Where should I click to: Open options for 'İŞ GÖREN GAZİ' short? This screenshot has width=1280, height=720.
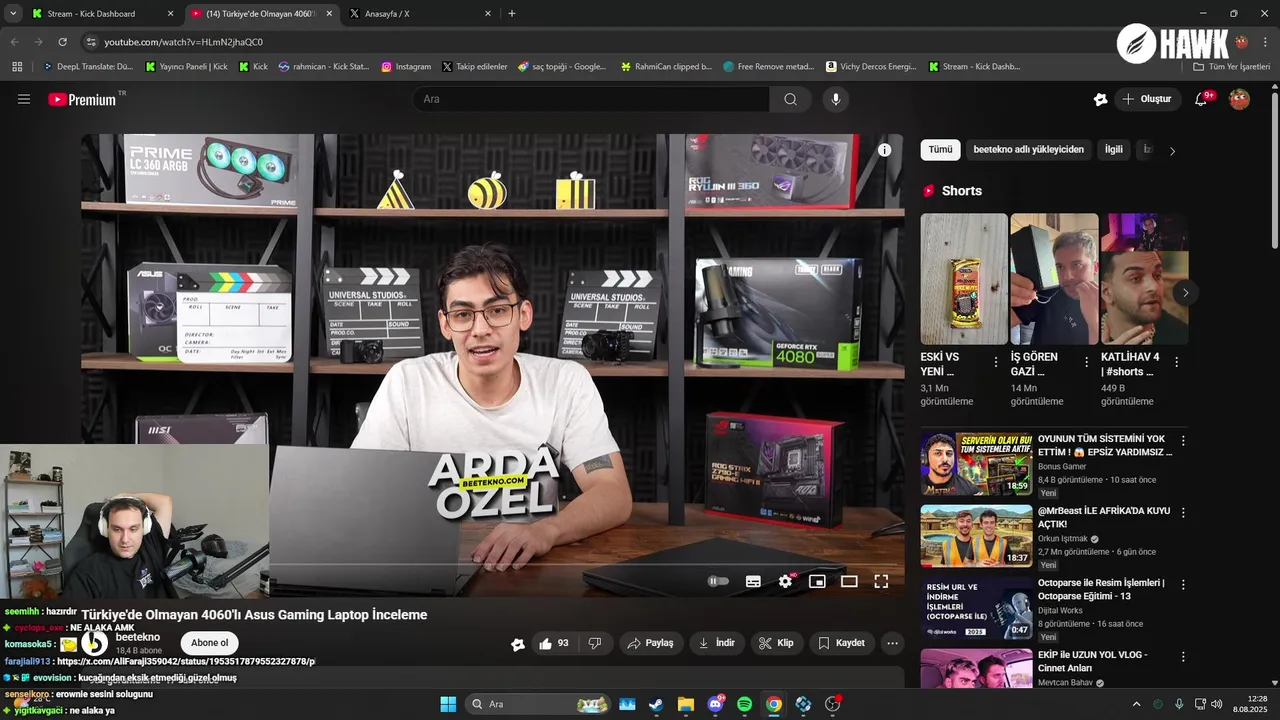1085,362
